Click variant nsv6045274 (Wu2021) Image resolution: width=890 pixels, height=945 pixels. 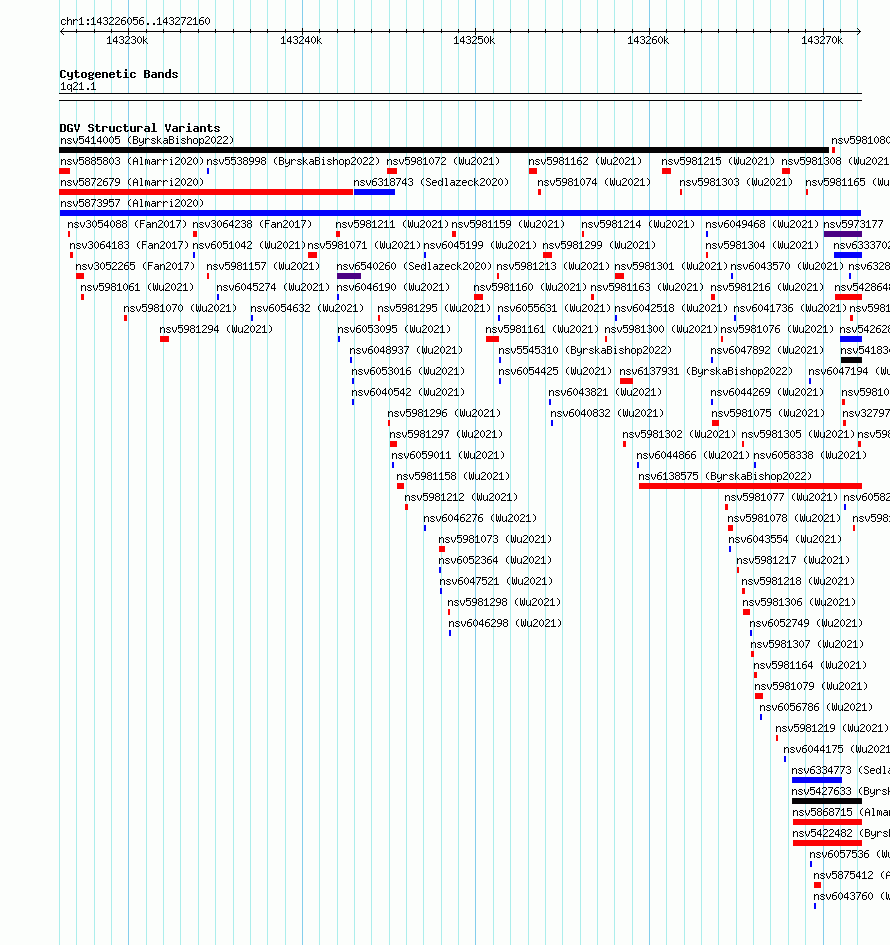coord(273,287)
